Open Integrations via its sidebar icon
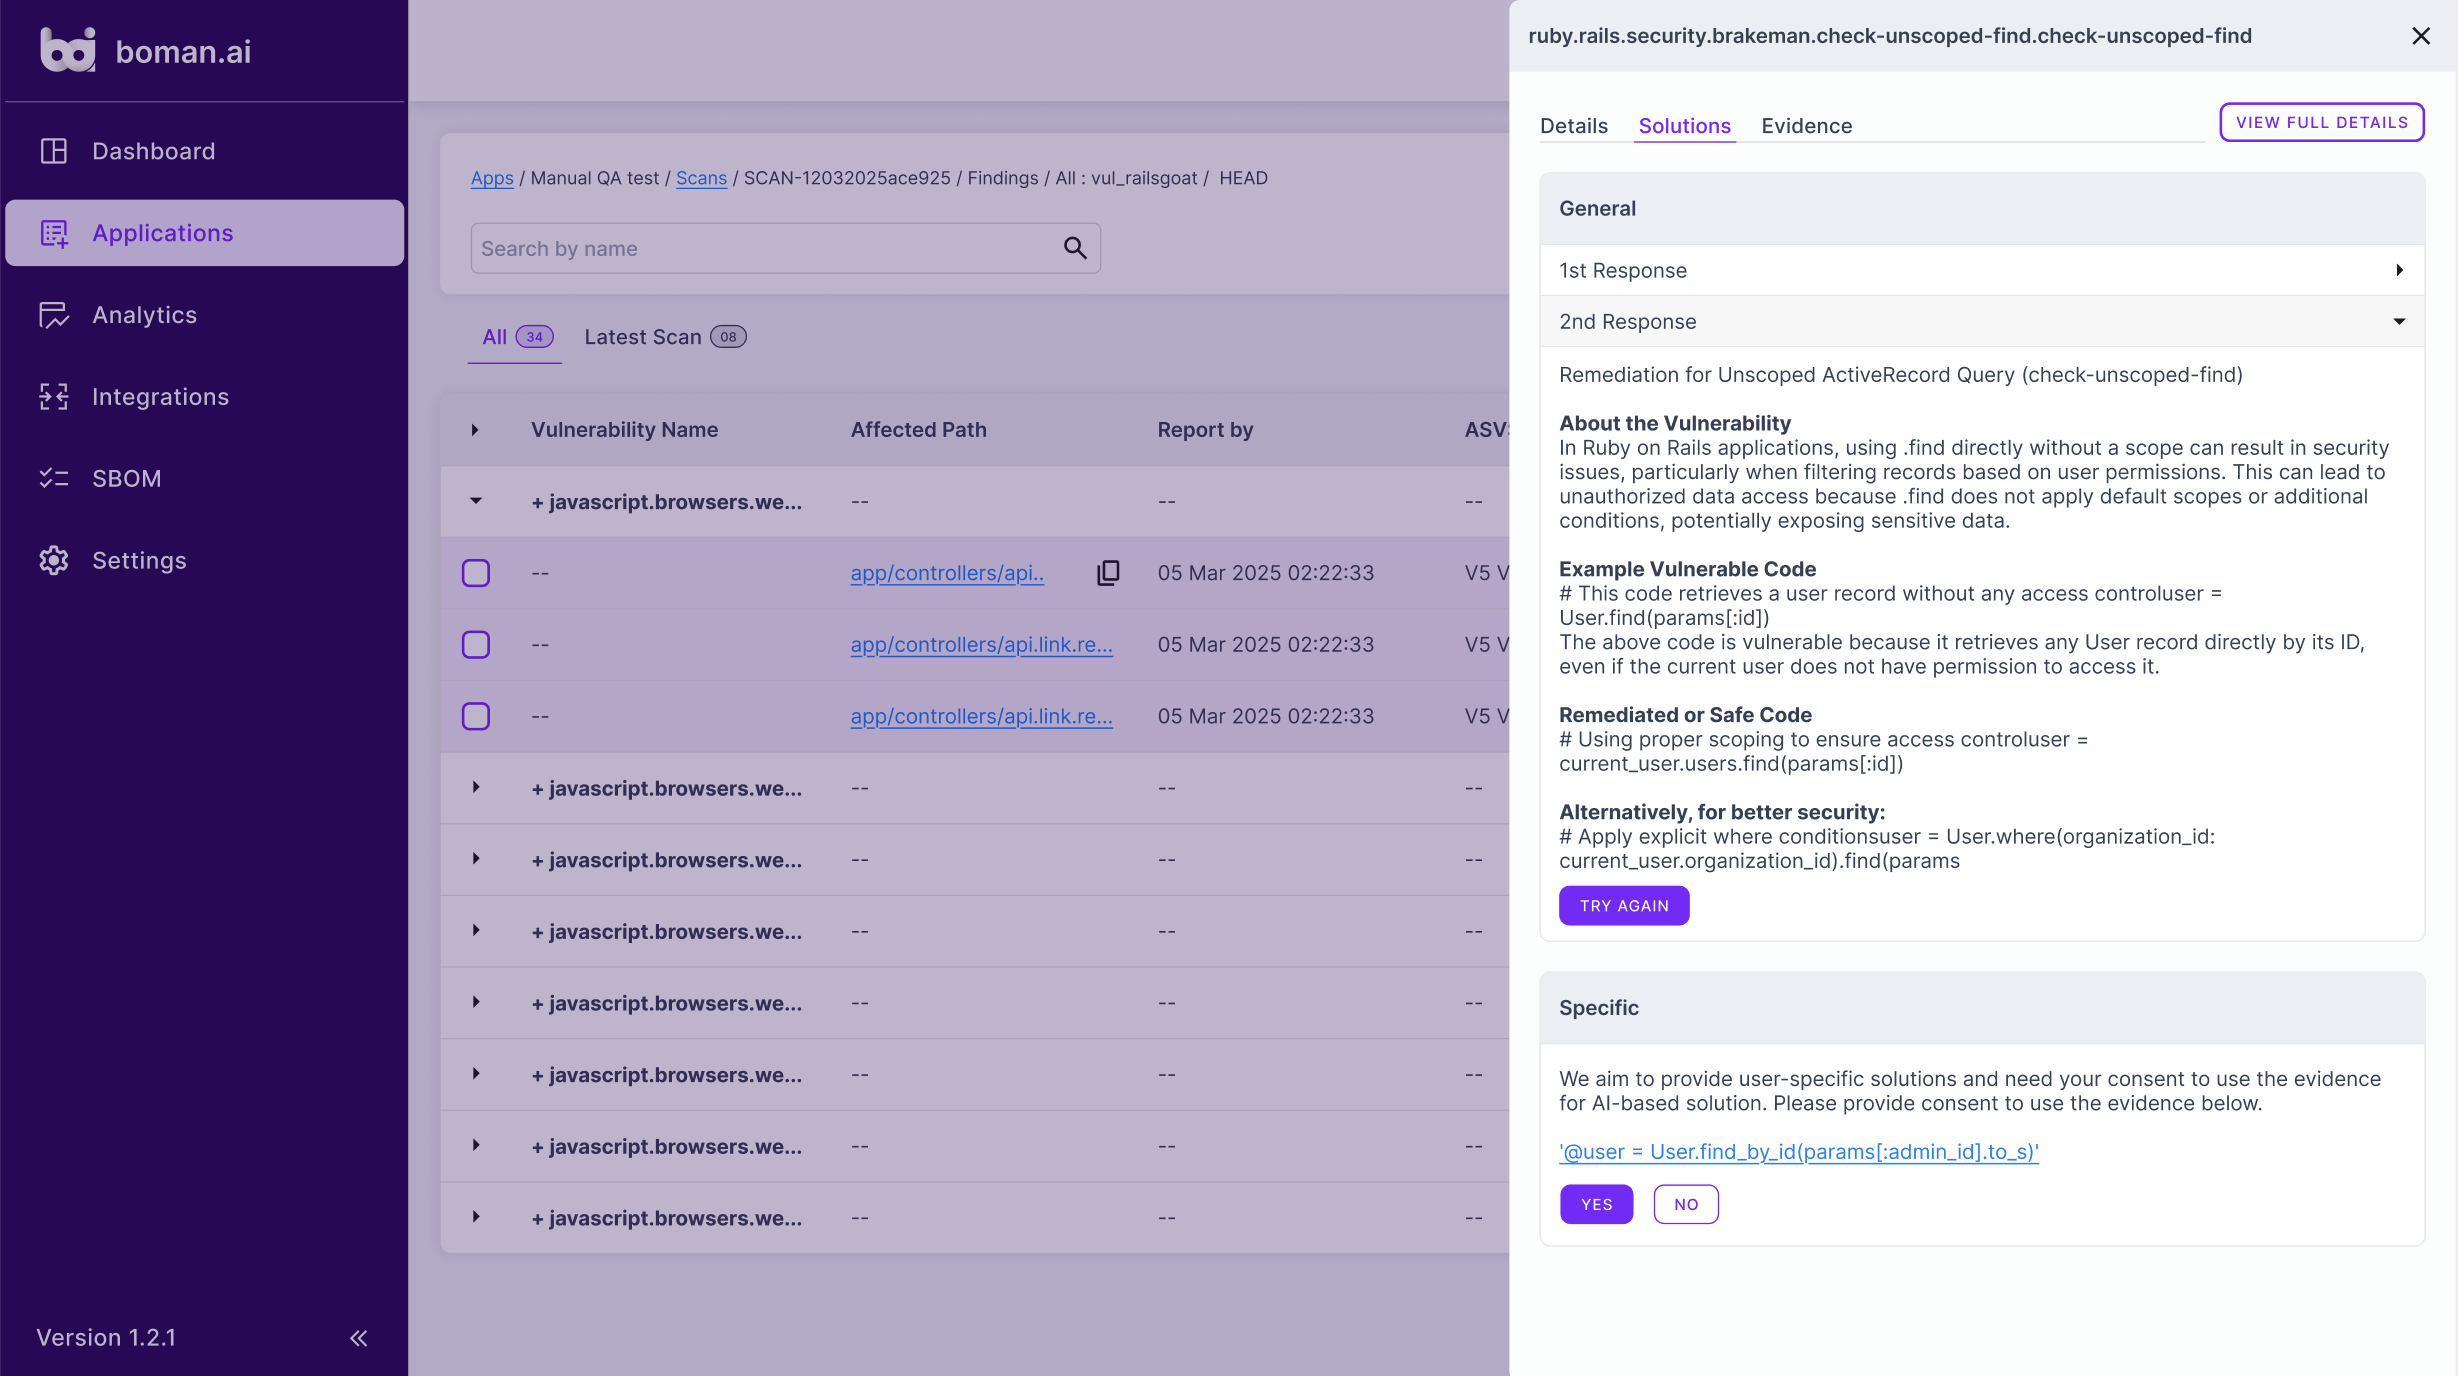 pyautogui.click(x=54, y=397)
